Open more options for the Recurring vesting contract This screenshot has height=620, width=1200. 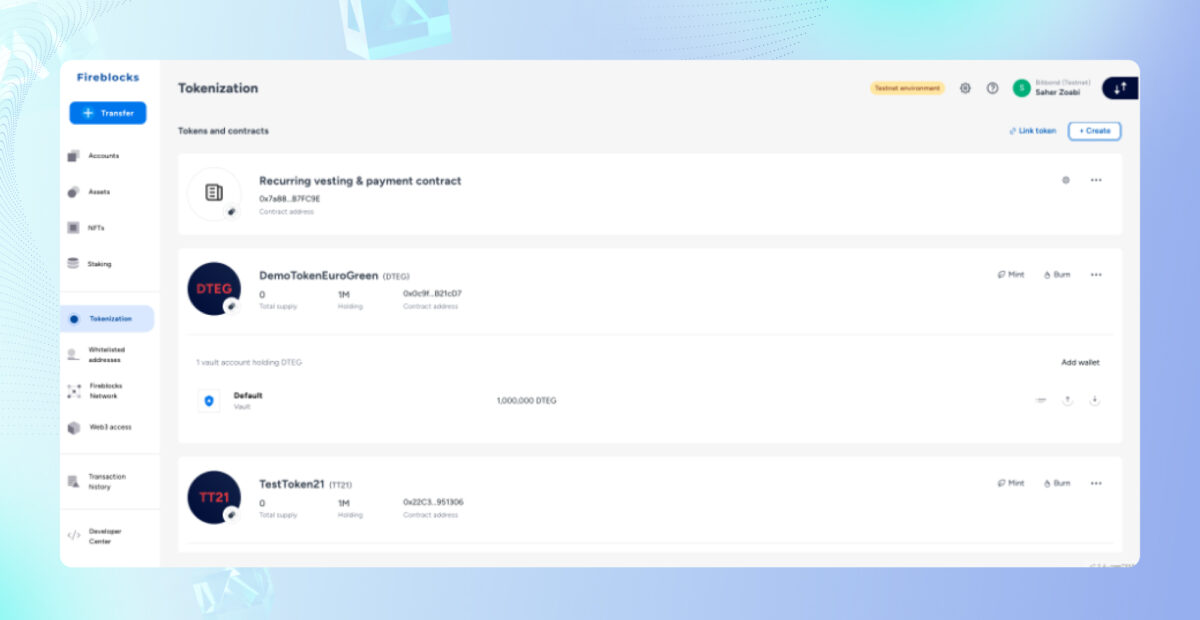1096,180
